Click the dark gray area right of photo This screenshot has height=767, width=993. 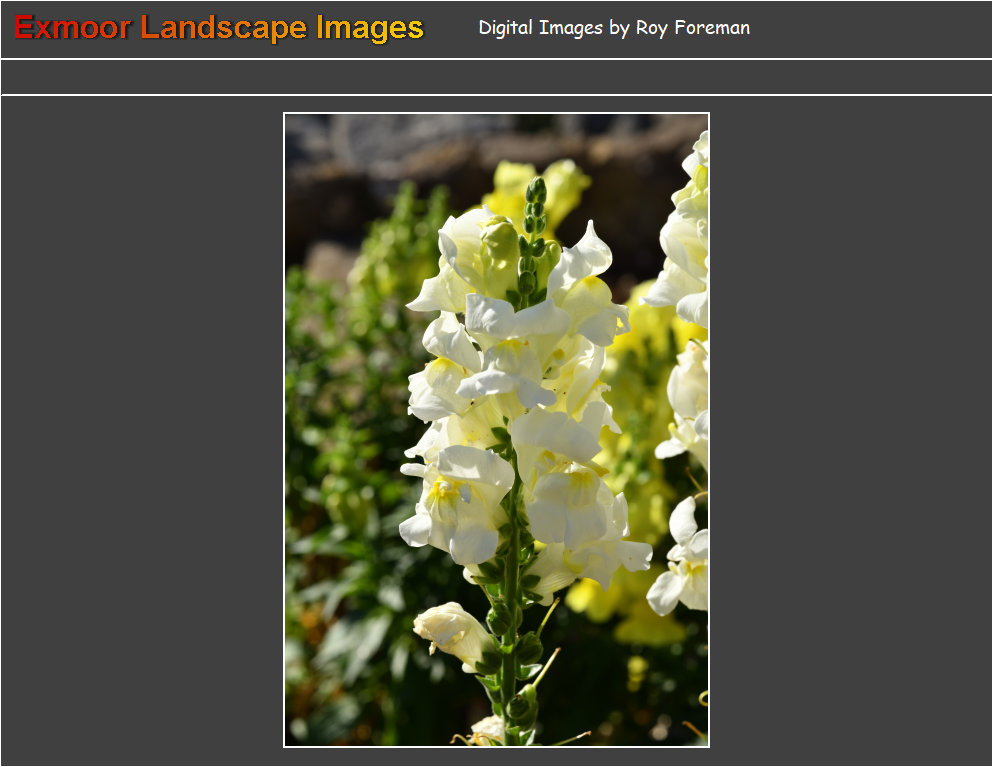pyautogui.click(x=850, y=430)
